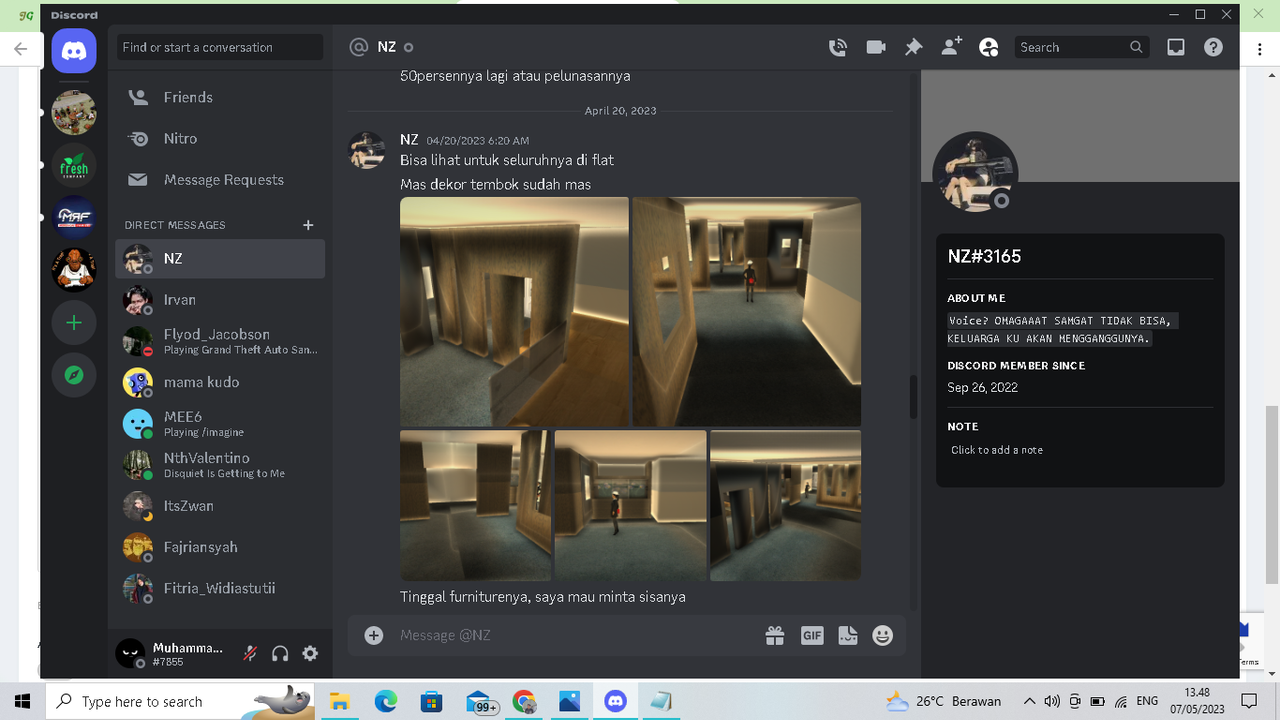Click the chat scrollbar thumb
Viewport: 1280px width, 720px height.
(913, 397)
